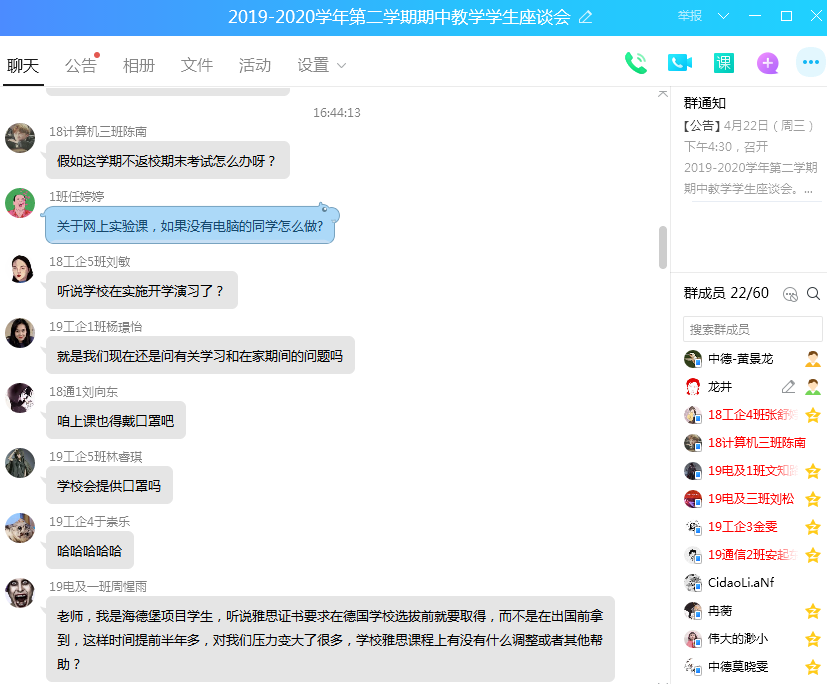Click the chat area vertical scrollbar thumb
827x684 pixels.
[x=662, y=247]
